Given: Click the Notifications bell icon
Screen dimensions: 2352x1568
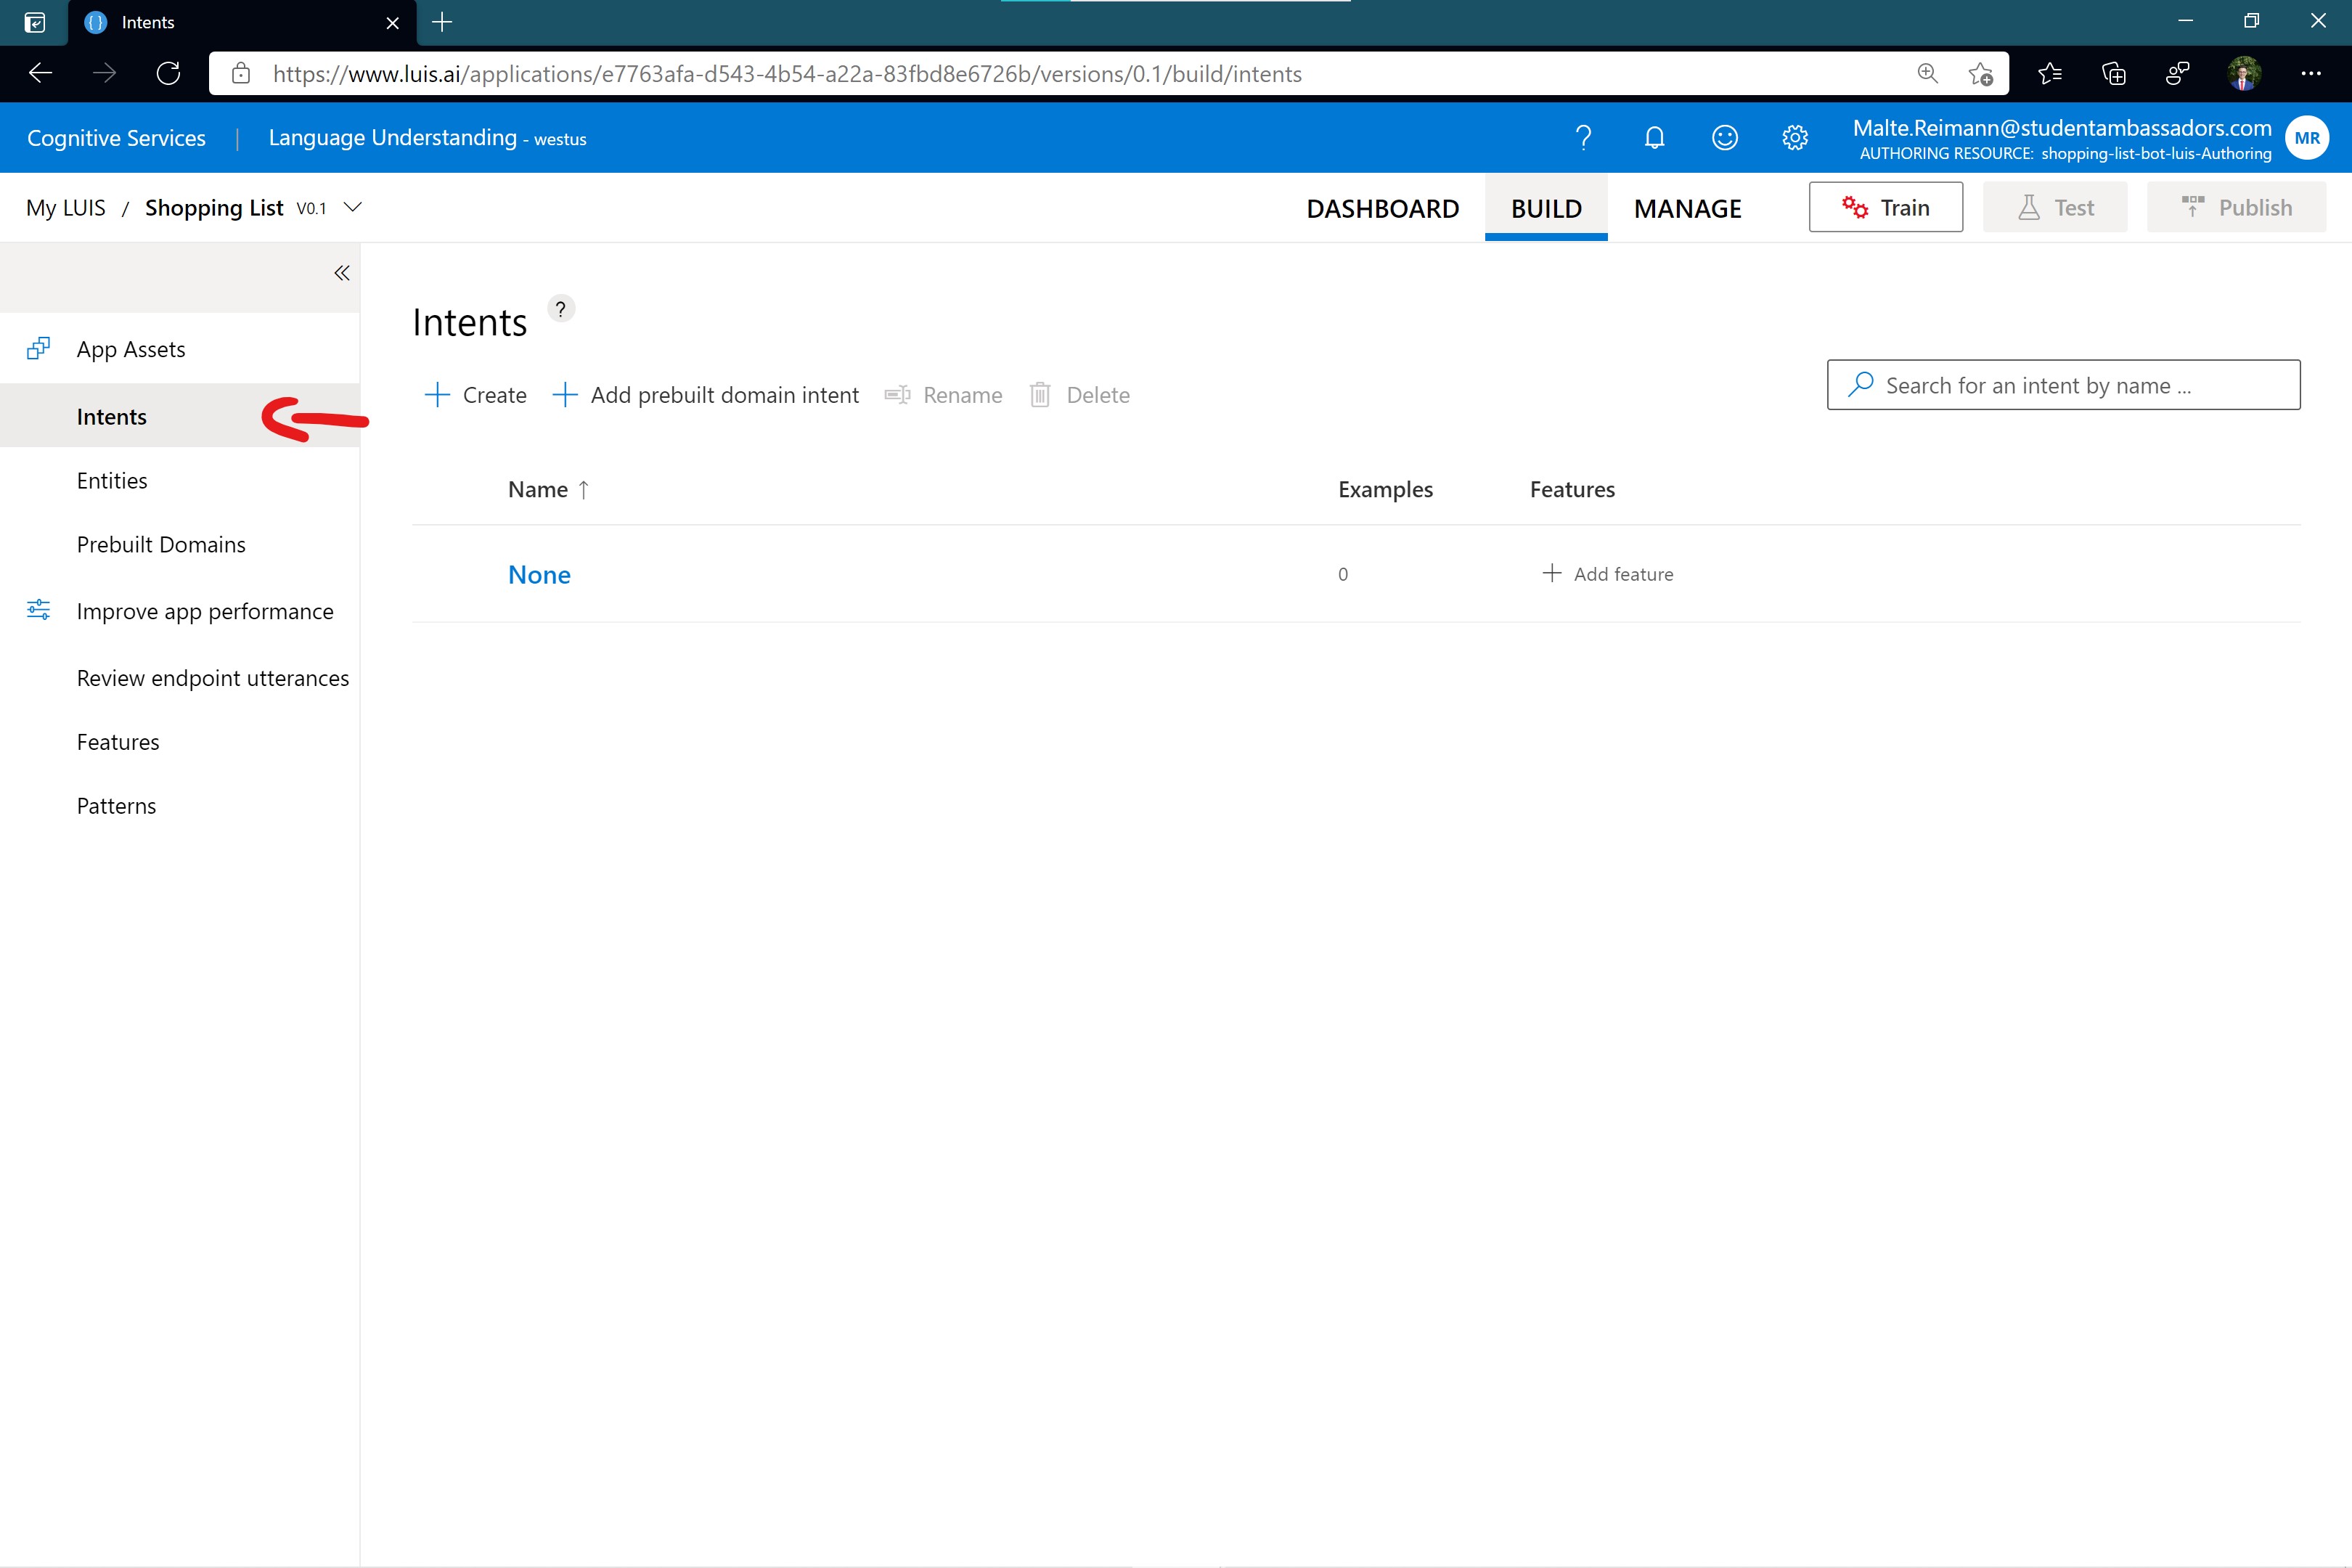Looking at the screenshot, I should pyautogui.click(x=1656, y=138).
